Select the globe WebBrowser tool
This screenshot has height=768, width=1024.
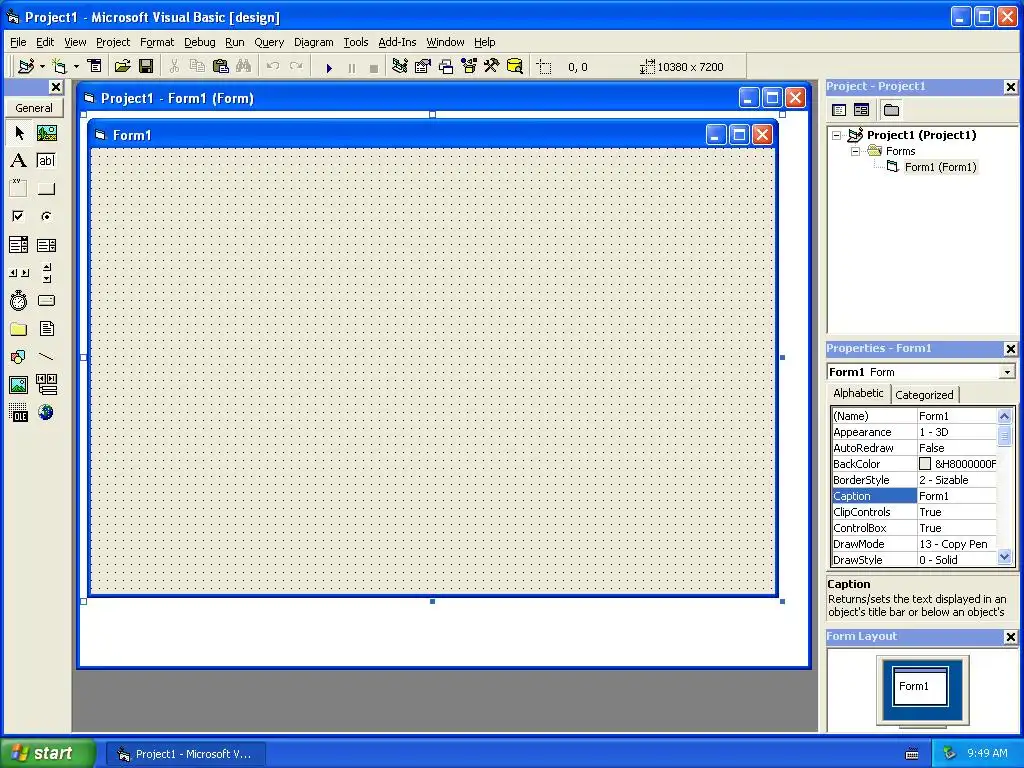46,413
